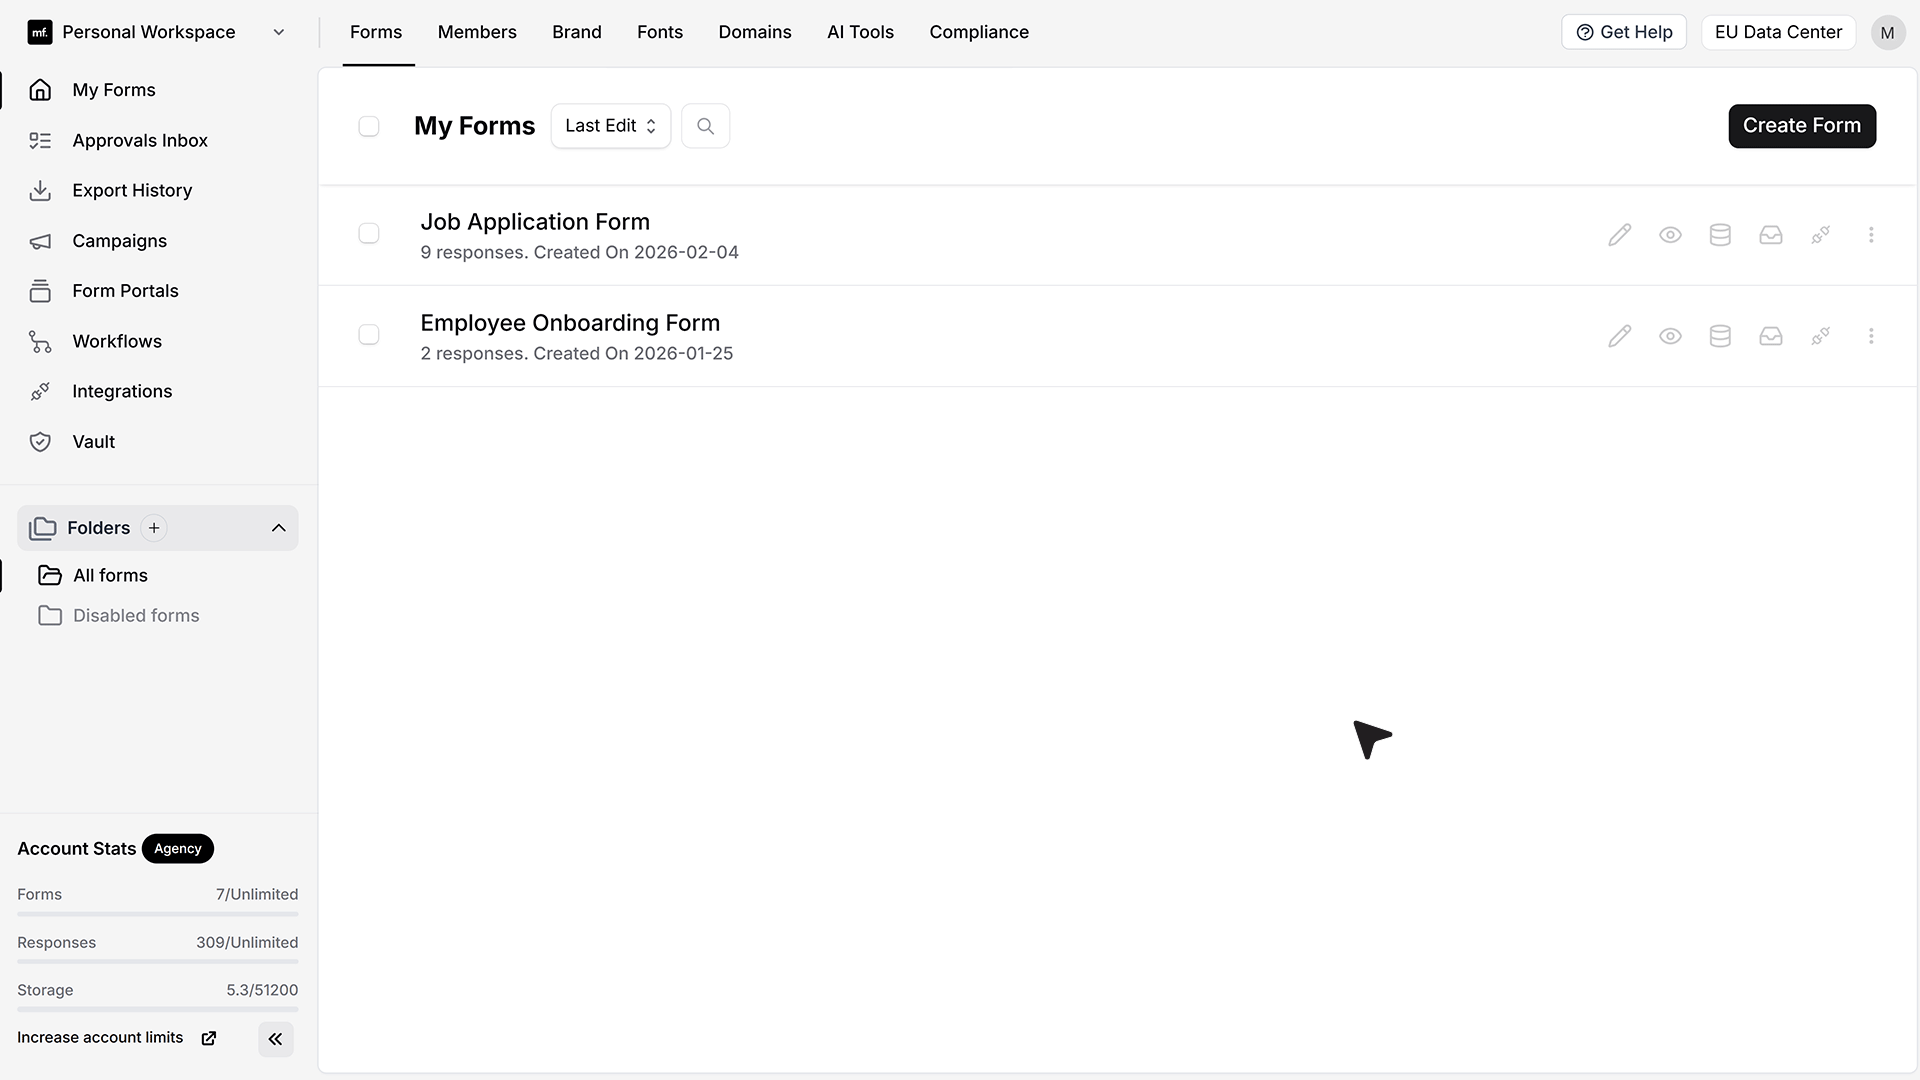Click the Responses usage progress bar
The image size is (1920, 1080).
(158, 962)
